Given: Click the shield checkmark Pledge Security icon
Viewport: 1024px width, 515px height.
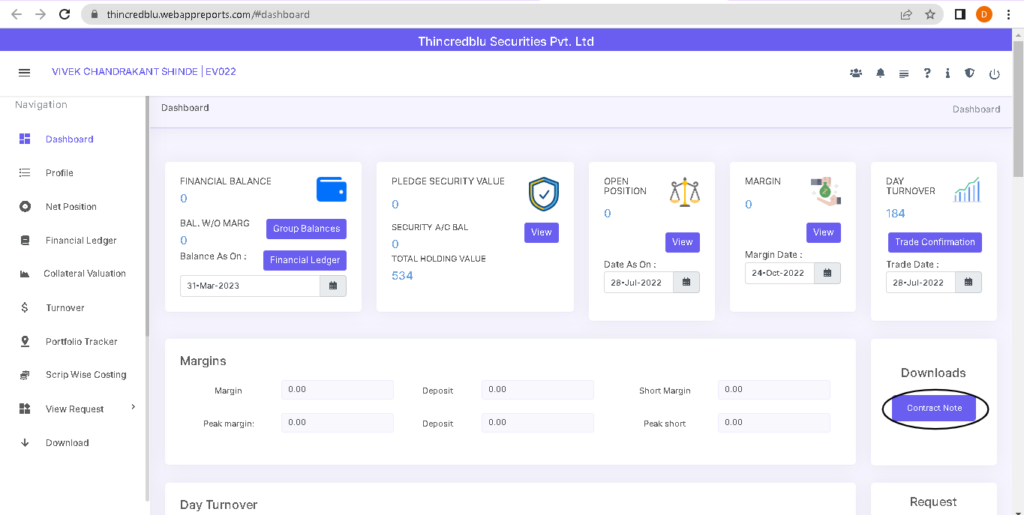Looking at the screenshot, I should coord(543,194).
